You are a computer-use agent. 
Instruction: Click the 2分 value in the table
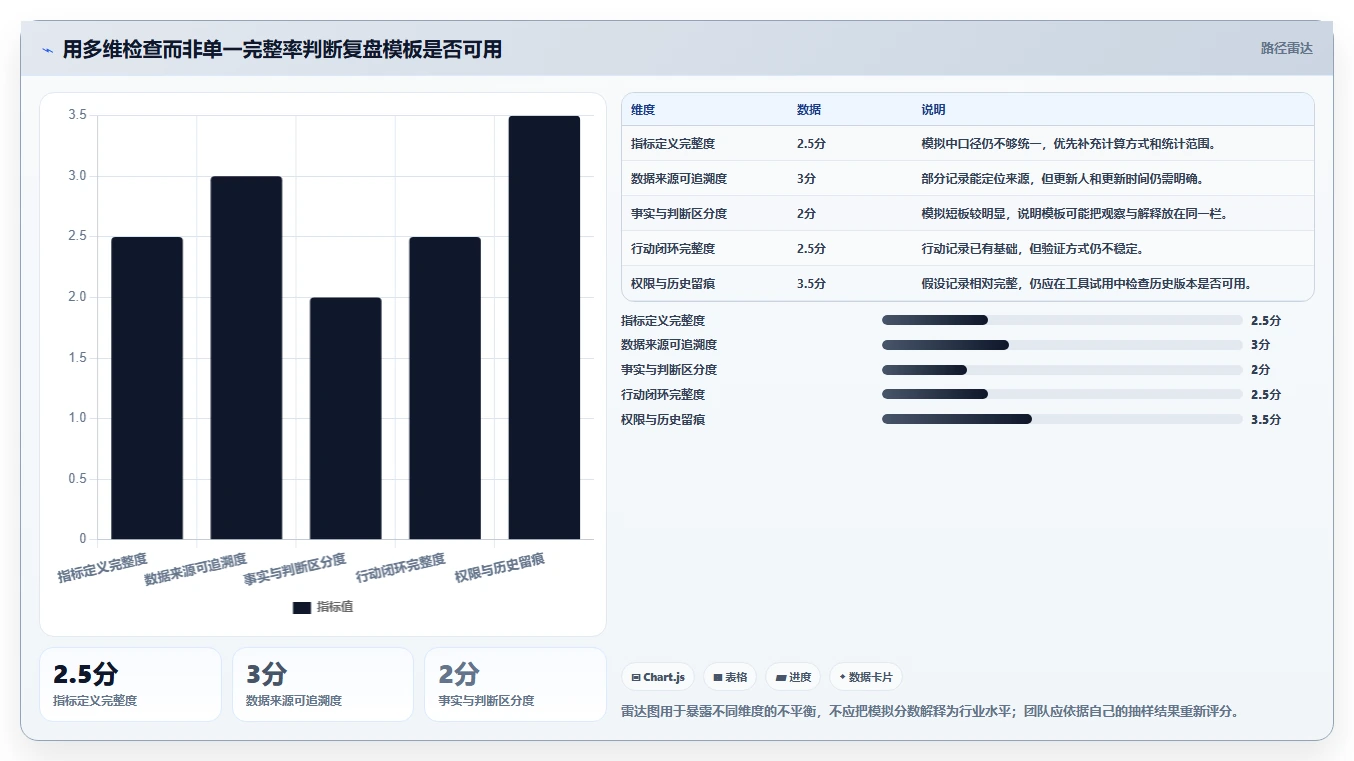pyautogui.click(x=806, y=214)
